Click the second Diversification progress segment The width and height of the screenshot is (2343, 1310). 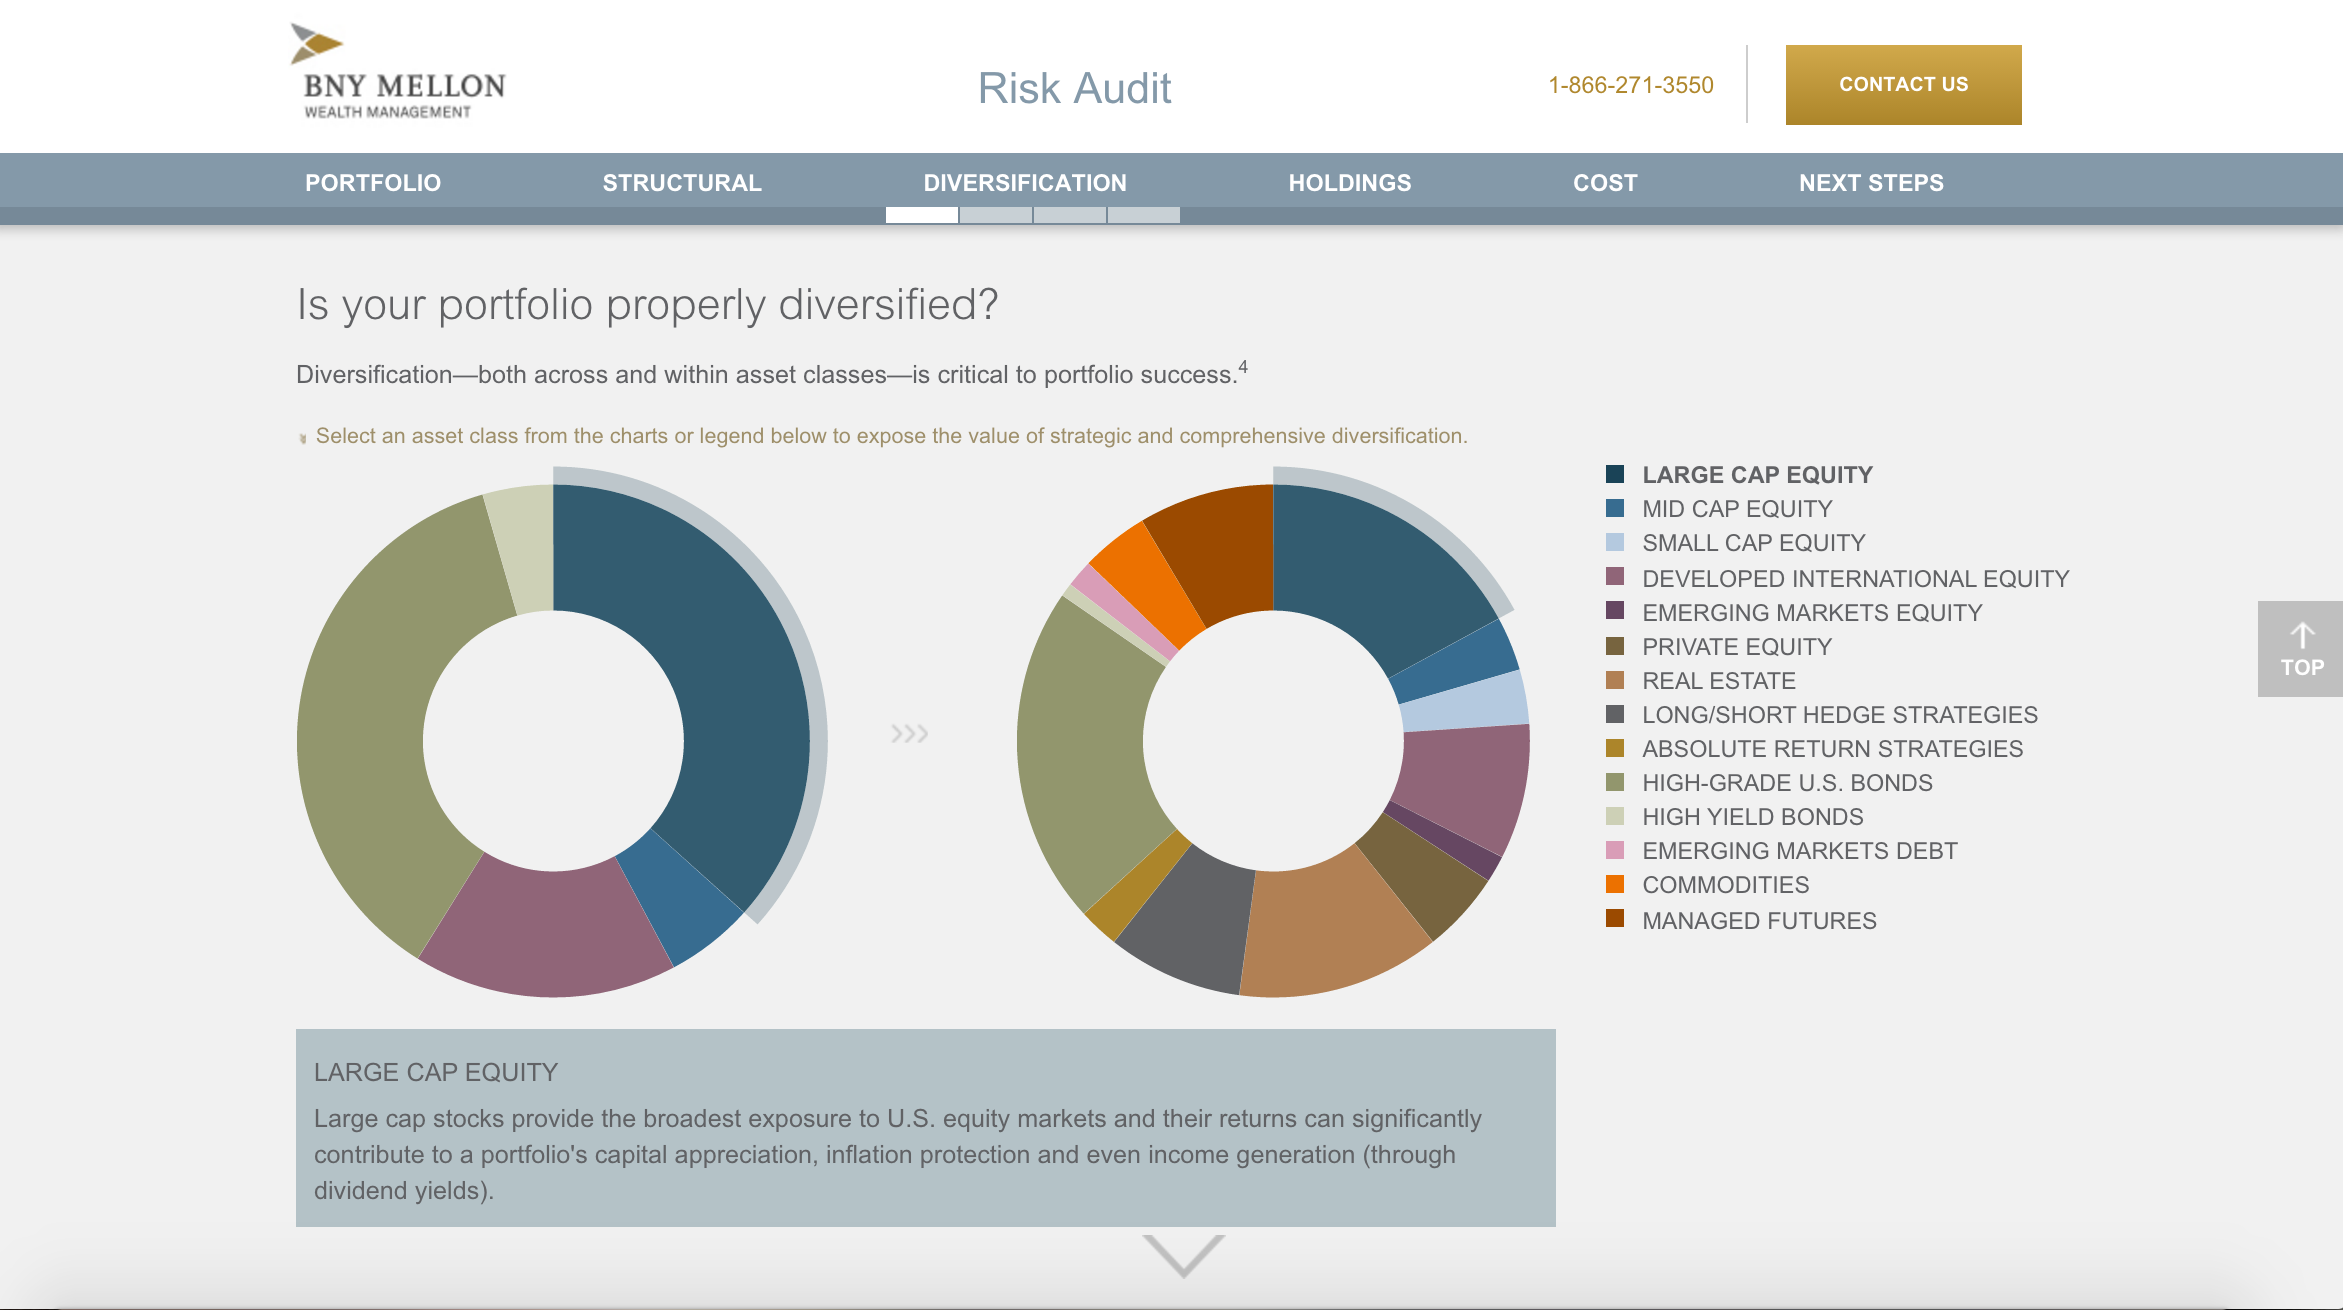pos(995,215)
